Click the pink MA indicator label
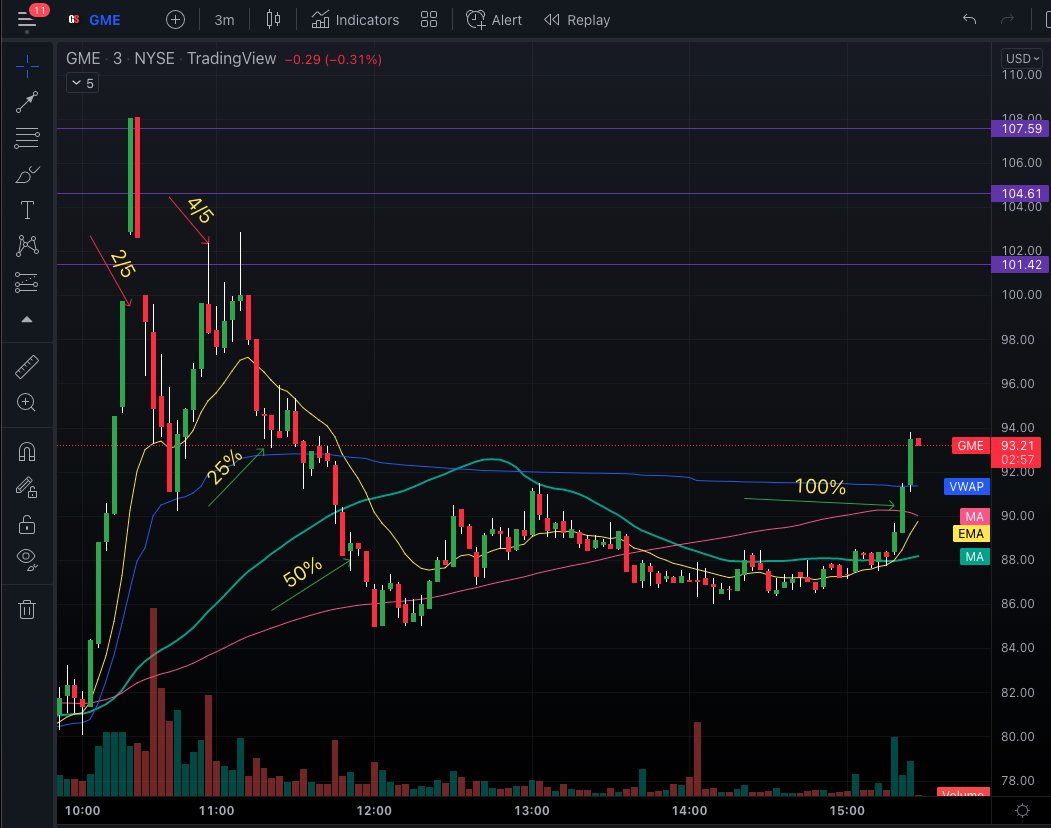Viewport: 1051px width, 828px height. click(975, 516)
